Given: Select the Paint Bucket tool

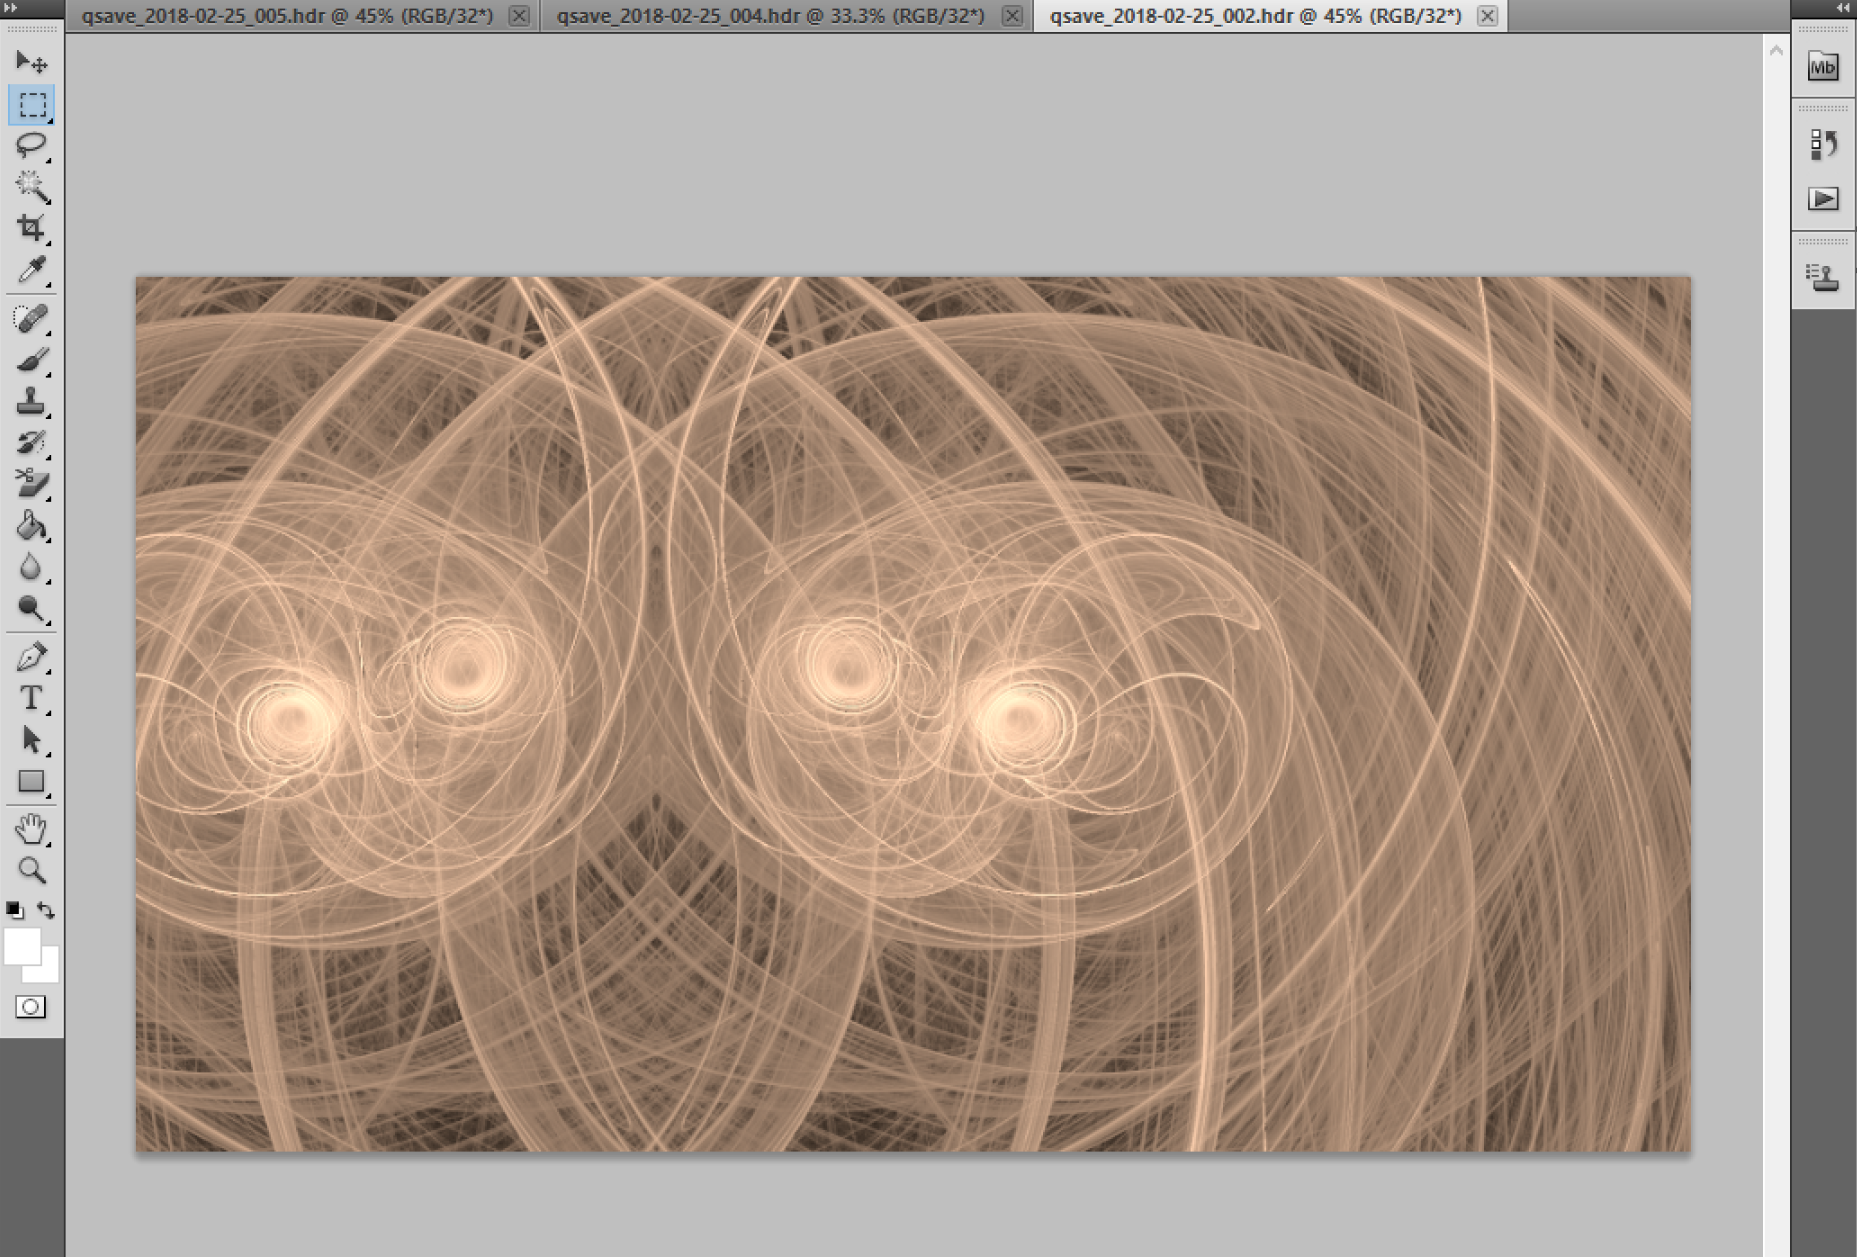Looking at the screenshot, I should (x=31, y=526).
